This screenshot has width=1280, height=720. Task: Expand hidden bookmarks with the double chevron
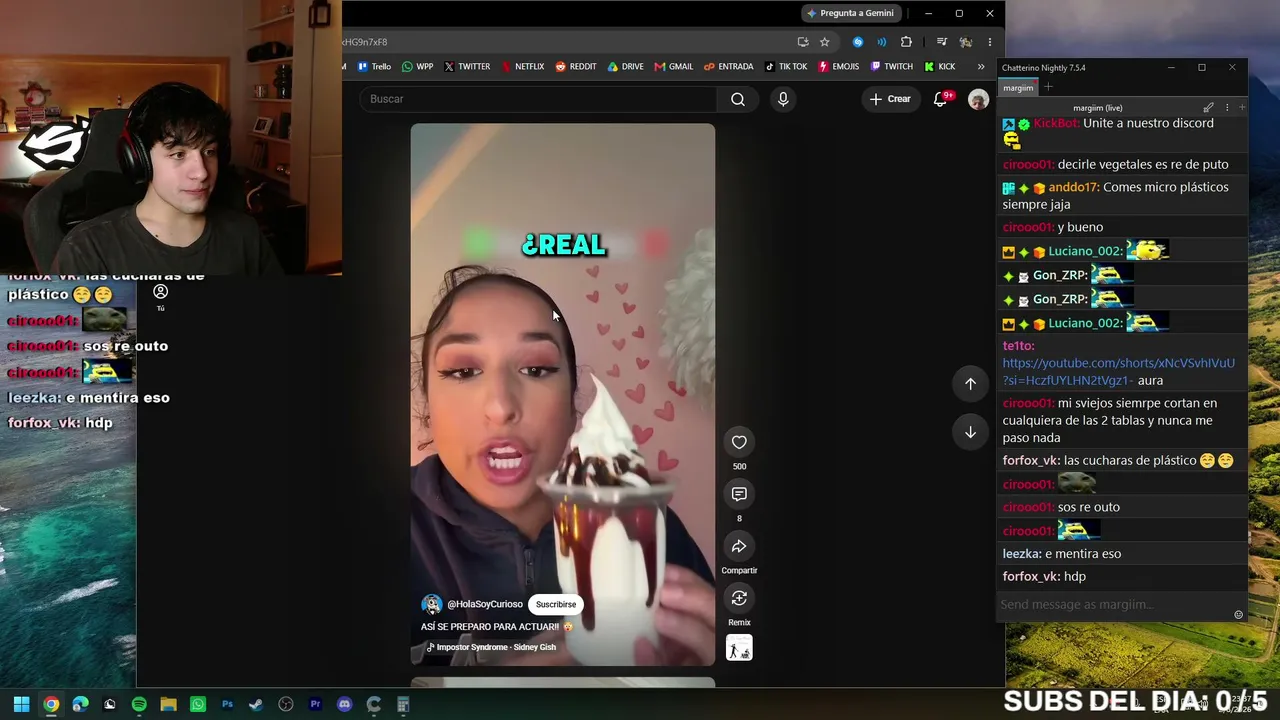[x=981, y=67]
